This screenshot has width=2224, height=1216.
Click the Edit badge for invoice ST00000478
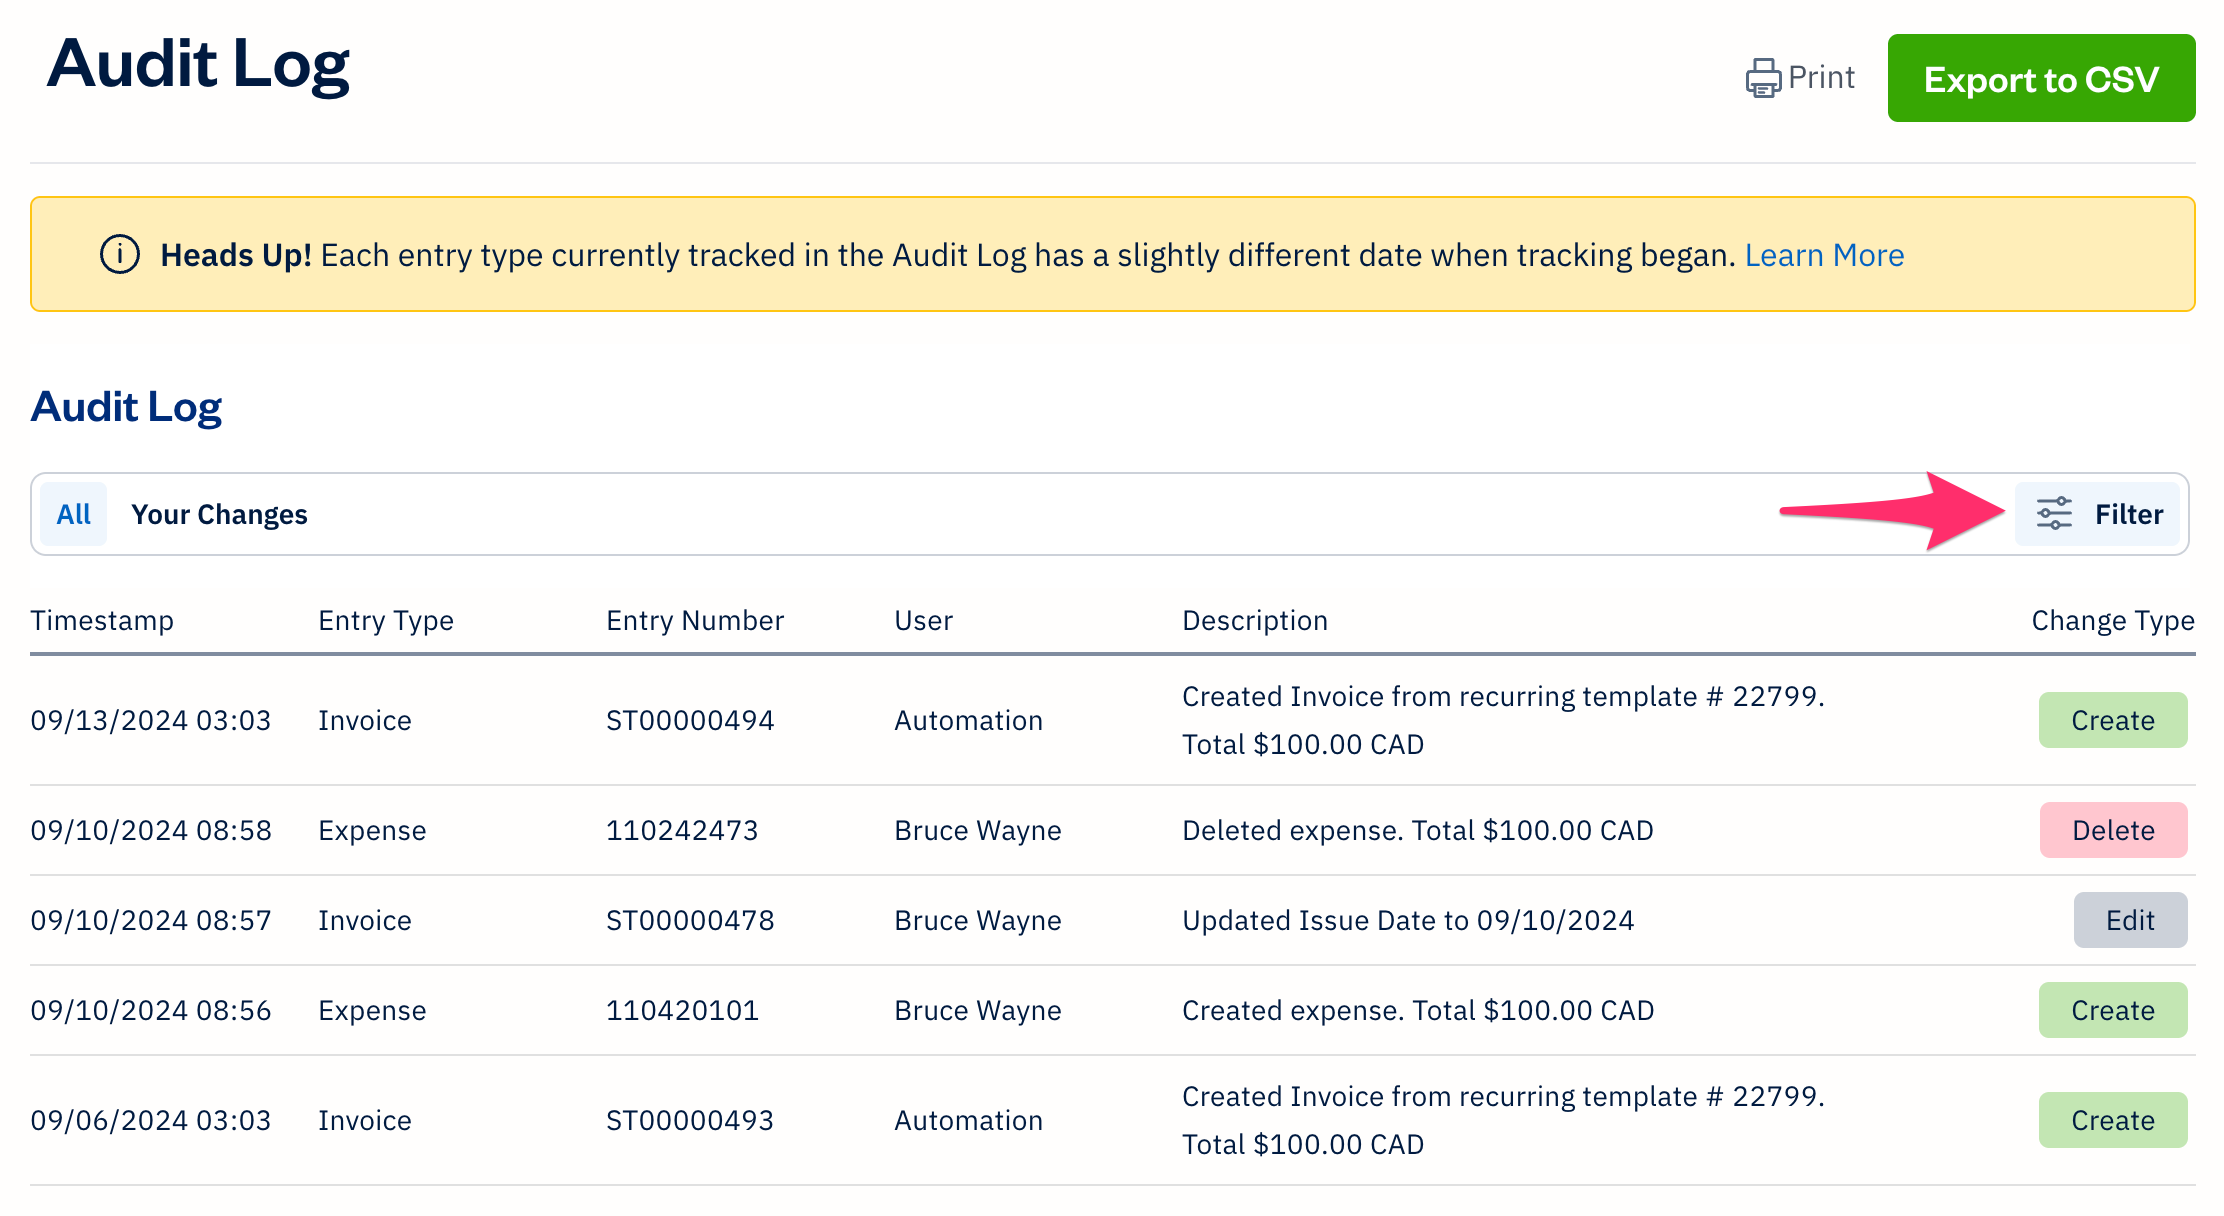tap(2130, 920)
